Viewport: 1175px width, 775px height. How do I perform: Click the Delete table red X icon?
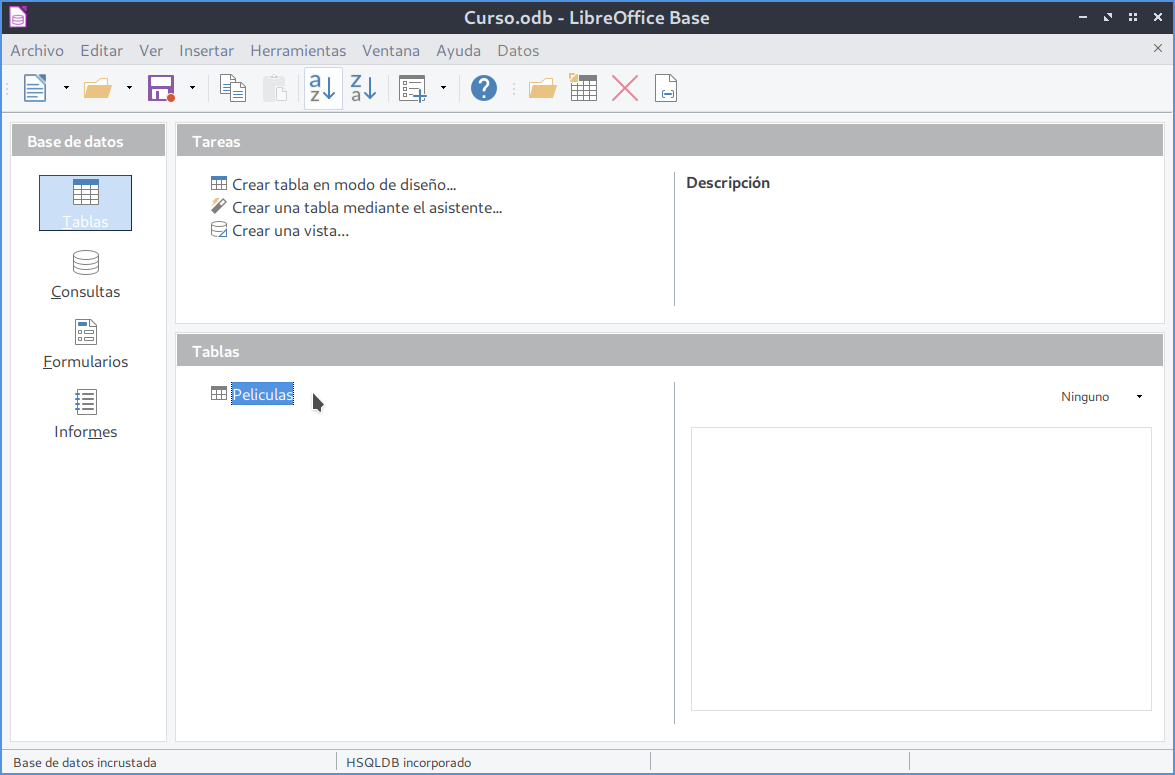[625, 88]
